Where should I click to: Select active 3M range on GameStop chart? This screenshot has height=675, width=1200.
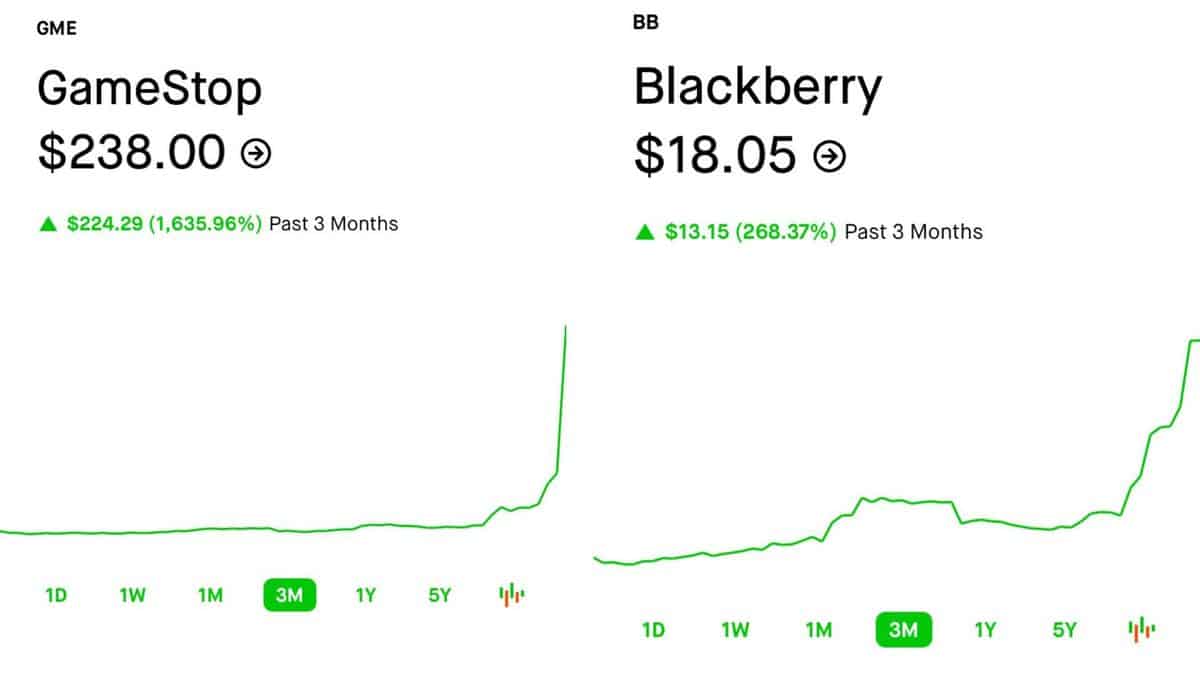click(290, 596)
